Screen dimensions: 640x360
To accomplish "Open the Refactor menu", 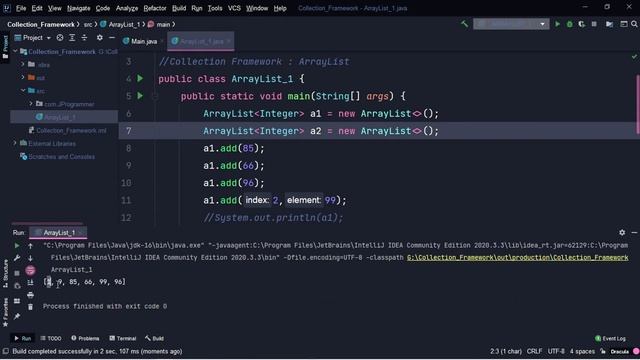I will (x=155, y=8).
